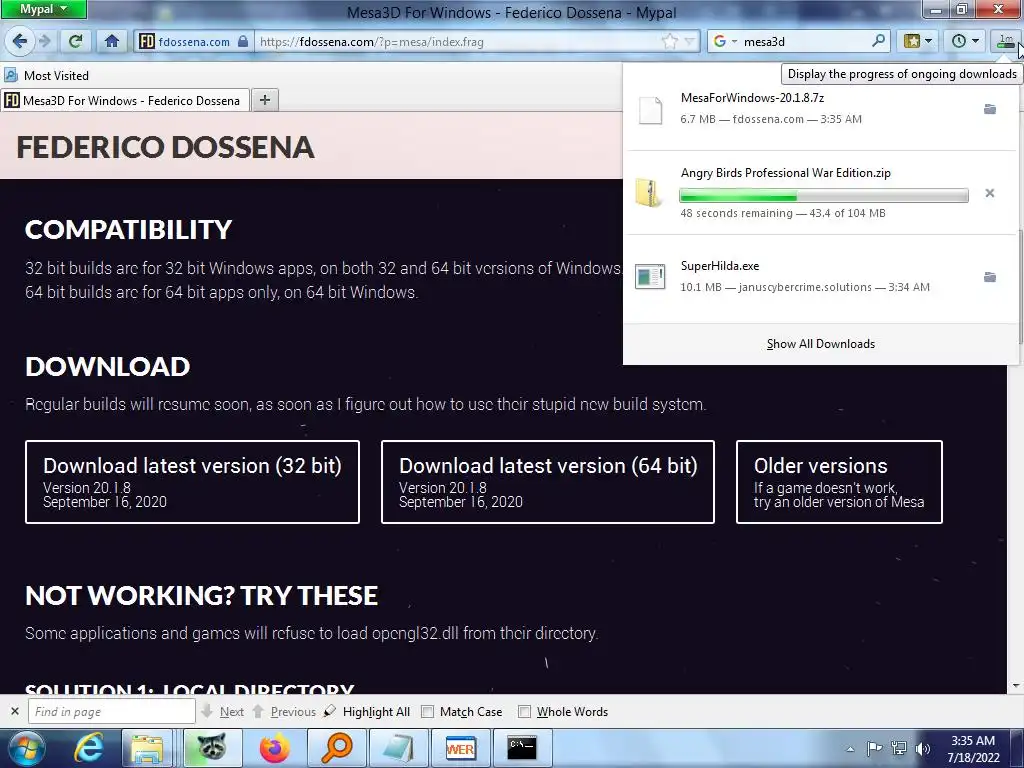Screen dimensions: 1024x768
Task: Click the magnifier search go icon
Action: point(879,41)
